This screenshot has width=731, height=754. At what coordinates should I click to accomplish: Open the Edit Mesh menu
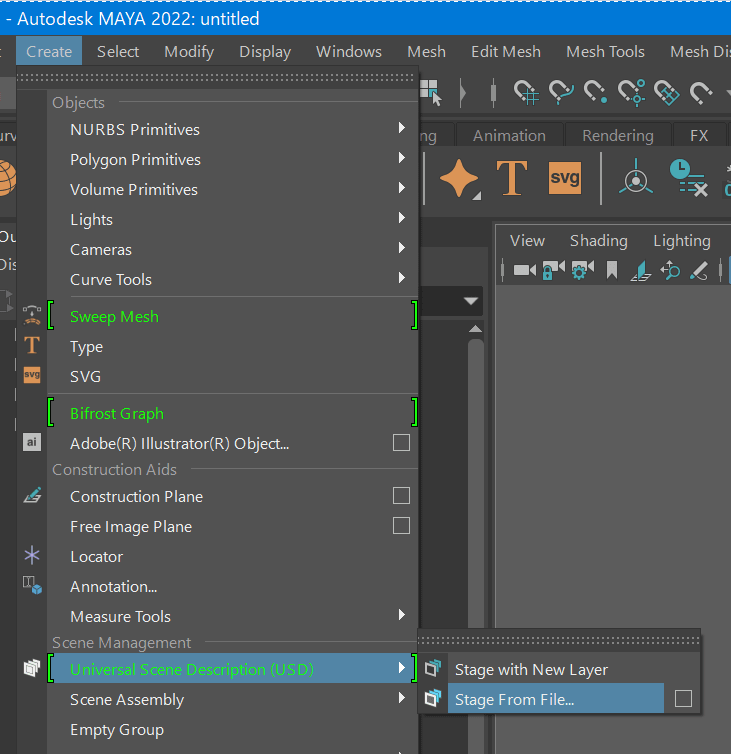click(505, 51)
